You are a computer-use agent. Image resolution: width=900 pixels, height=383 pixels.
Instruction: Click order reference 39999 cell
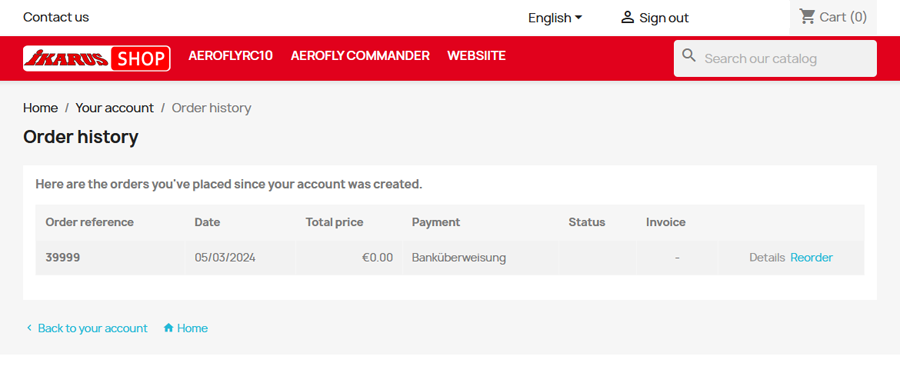point(110,258)
